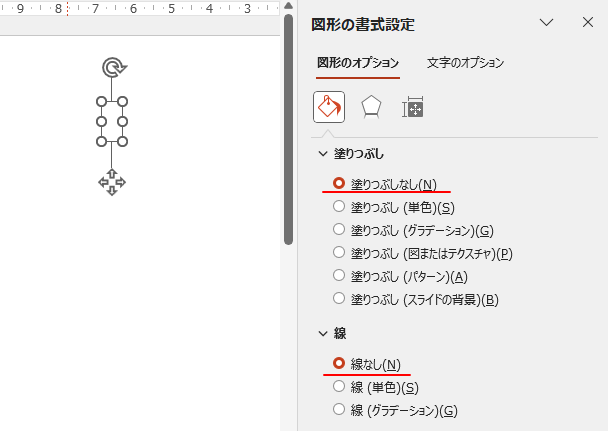Switch to 文字のオプション tab
The height and width of the screenshot is (431, 608).
[x=465, y=63]
